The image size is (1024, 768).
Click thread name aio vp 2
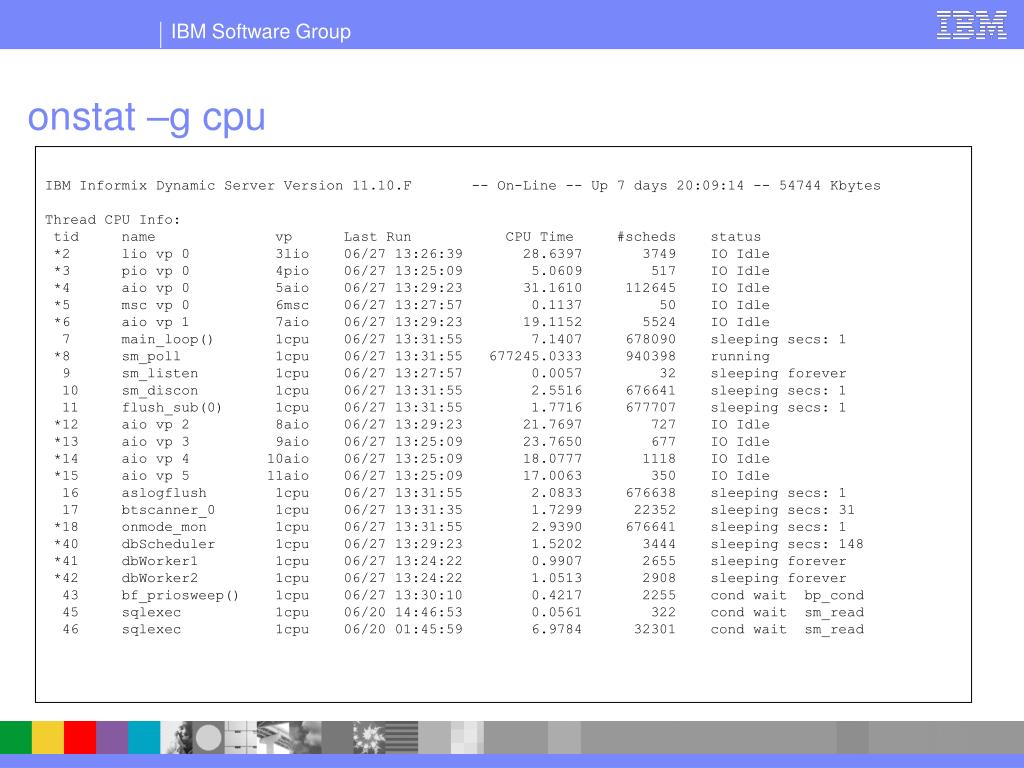coord(155,424)
